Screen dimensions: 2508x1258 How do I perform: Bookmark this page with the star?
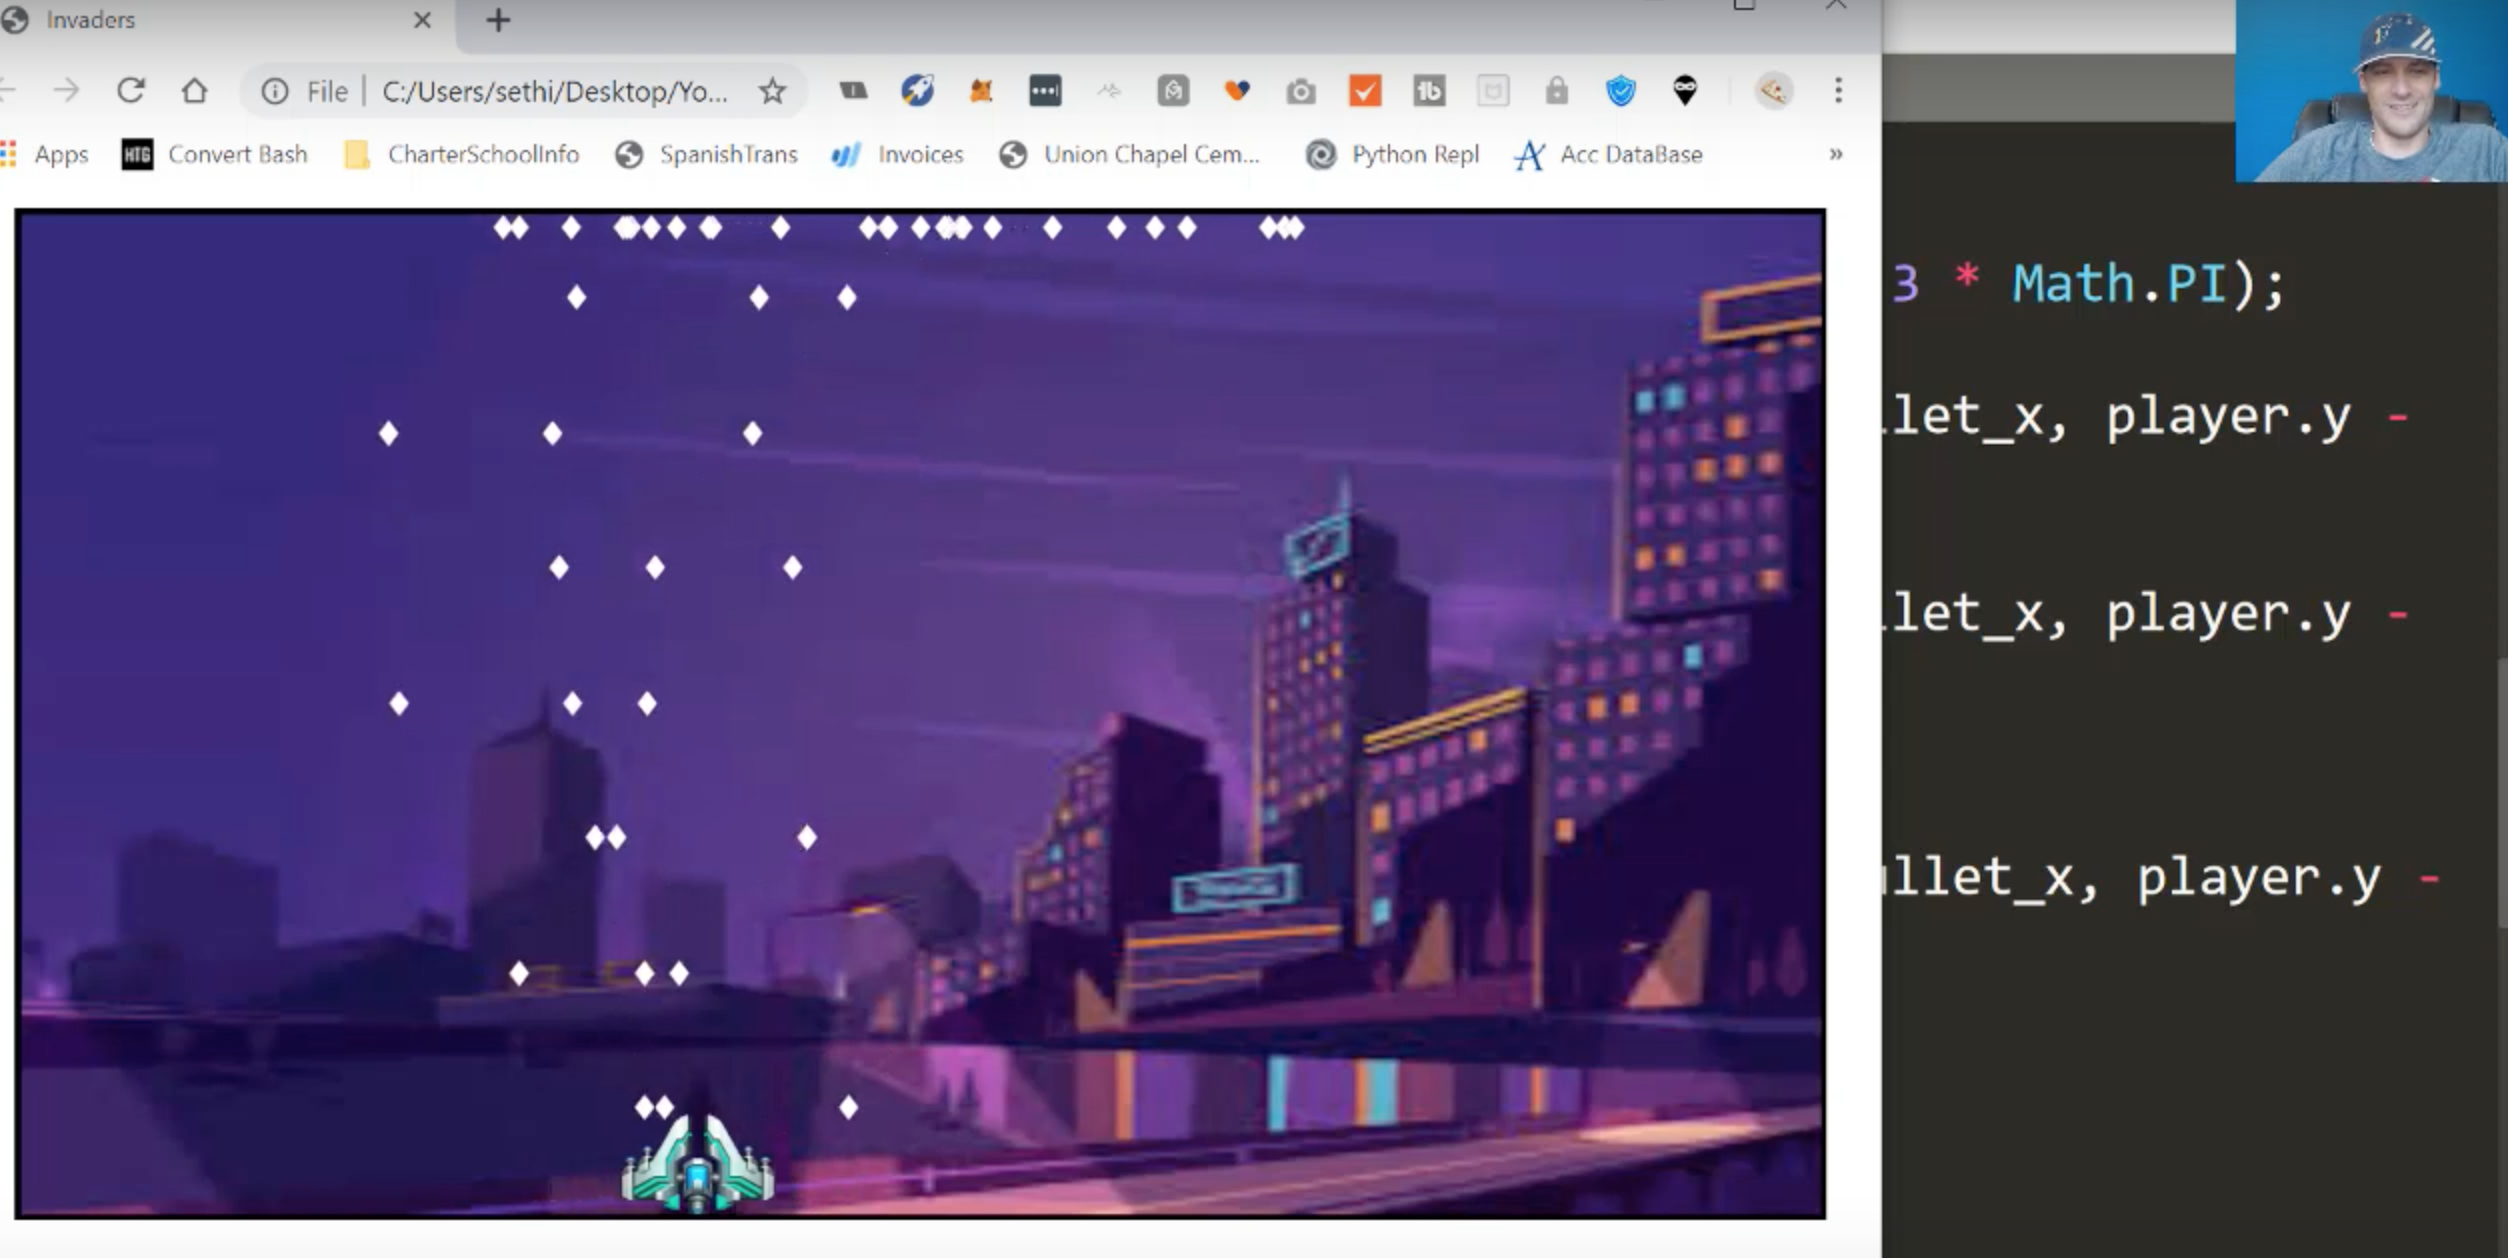[772, 91]
